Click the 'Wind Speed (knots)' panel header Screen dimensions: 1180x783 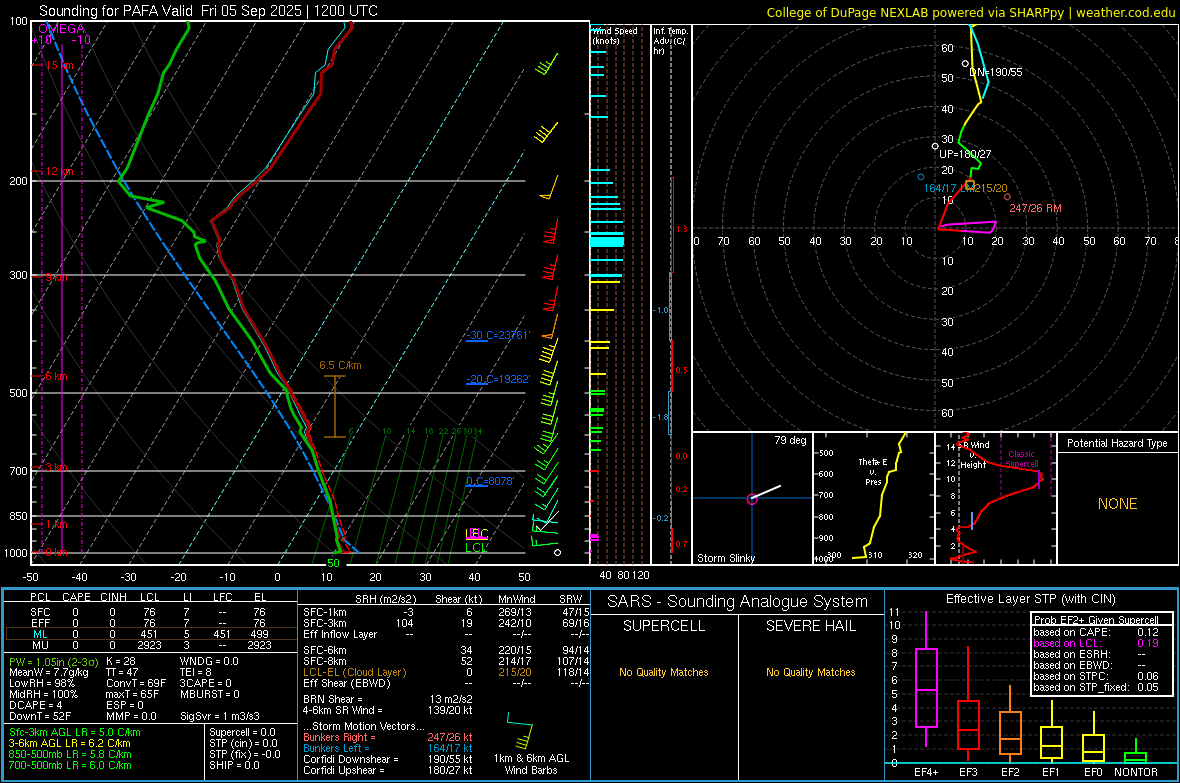tap(615, 35)
